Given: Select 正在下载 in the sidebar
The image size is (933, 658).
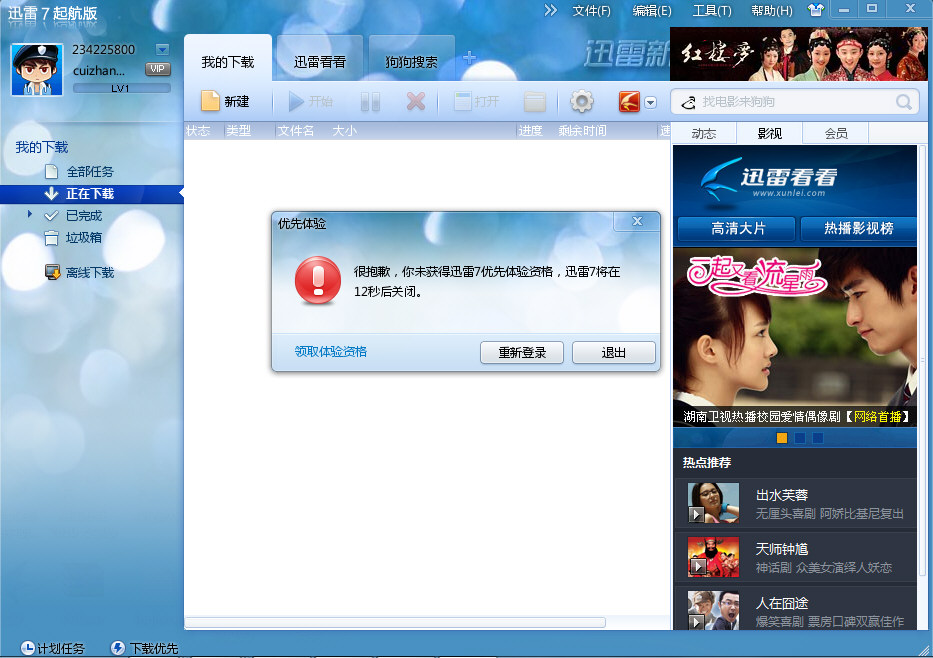Looking at the screenshot, I should pos(92,194).
